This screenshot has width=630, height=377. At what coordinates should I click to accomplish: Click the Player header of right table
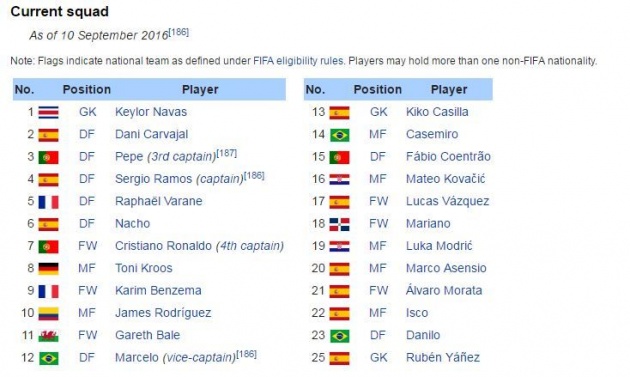449,90
